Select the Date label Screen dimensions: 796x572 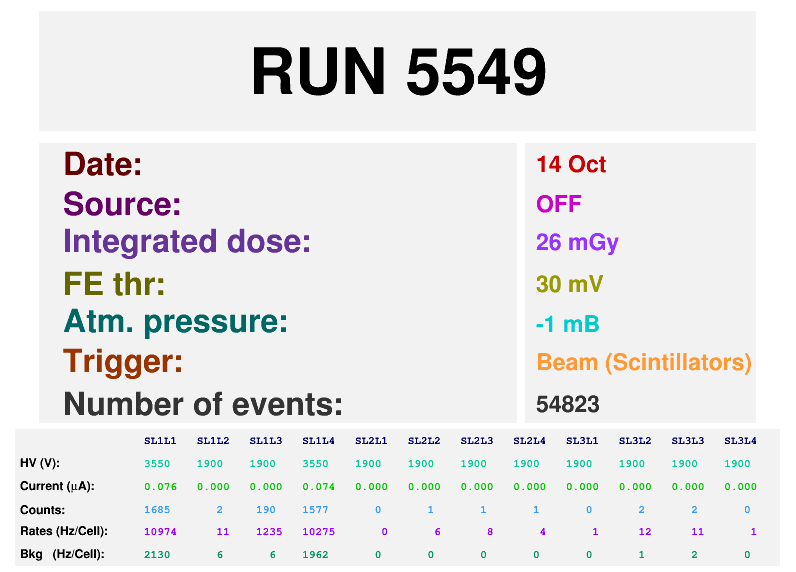pos(103,164)
